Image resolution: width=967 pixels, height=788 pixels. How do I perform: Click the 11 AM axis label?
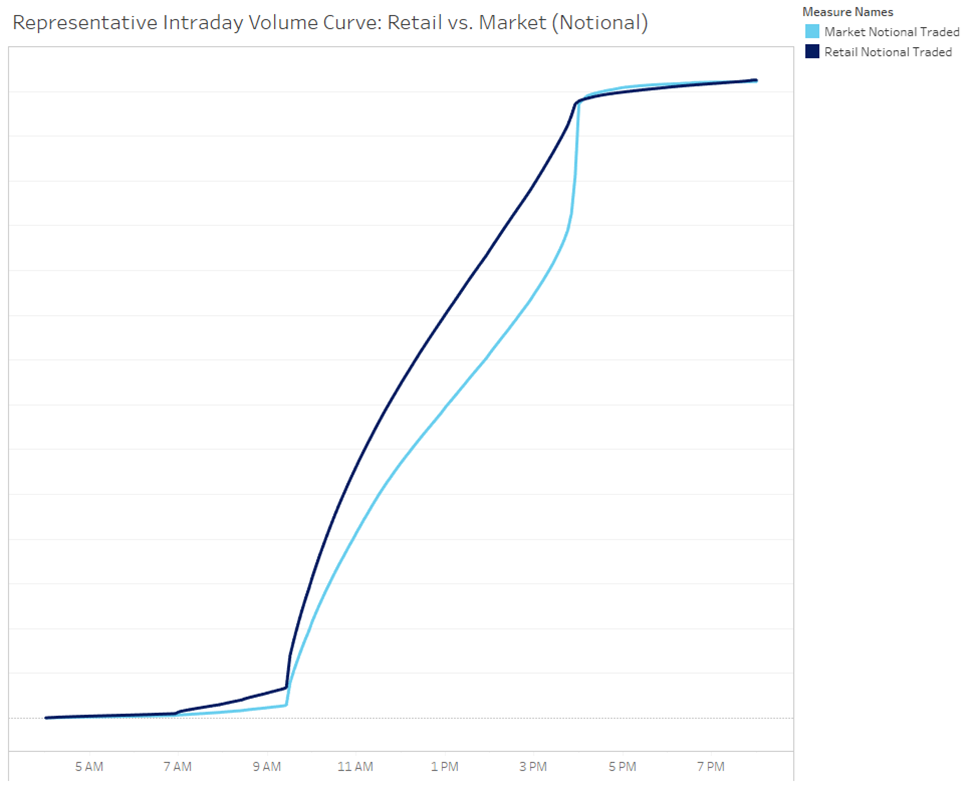point(355,767)
